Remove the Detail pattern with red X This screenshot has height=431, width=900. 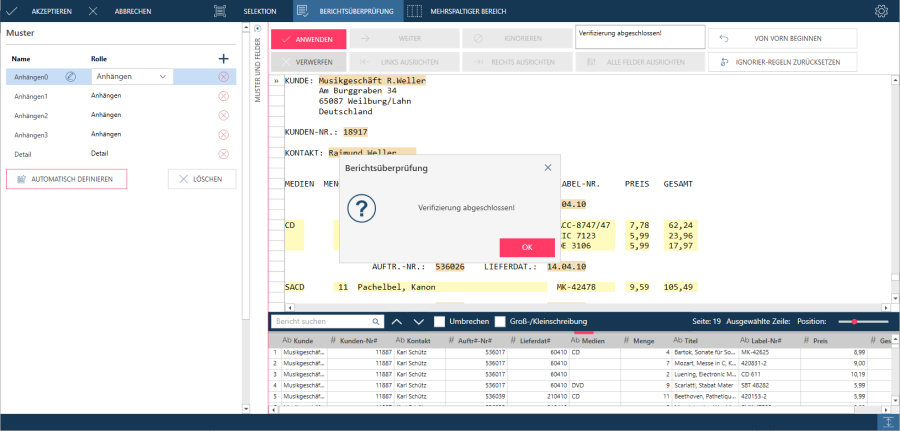(223, 154)
